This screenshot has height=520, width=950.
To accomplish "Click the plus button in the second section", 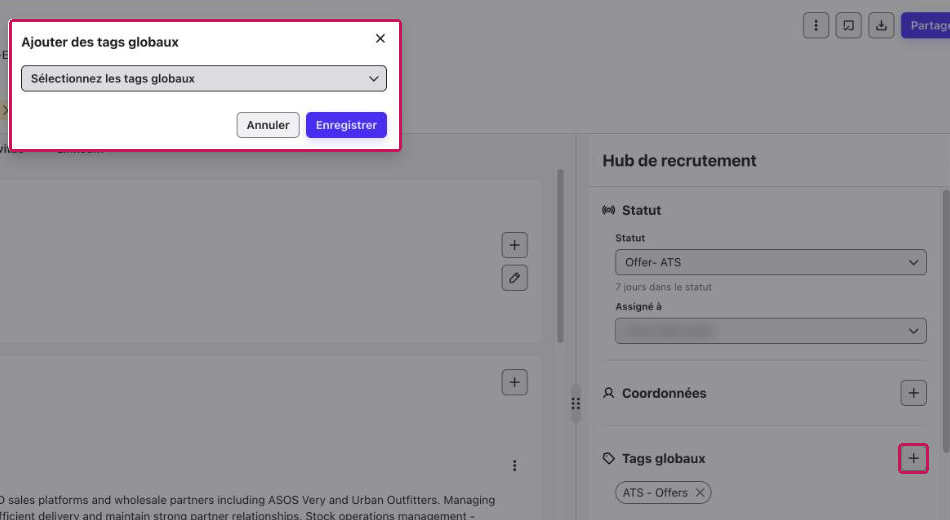I will tap(514, 382).
